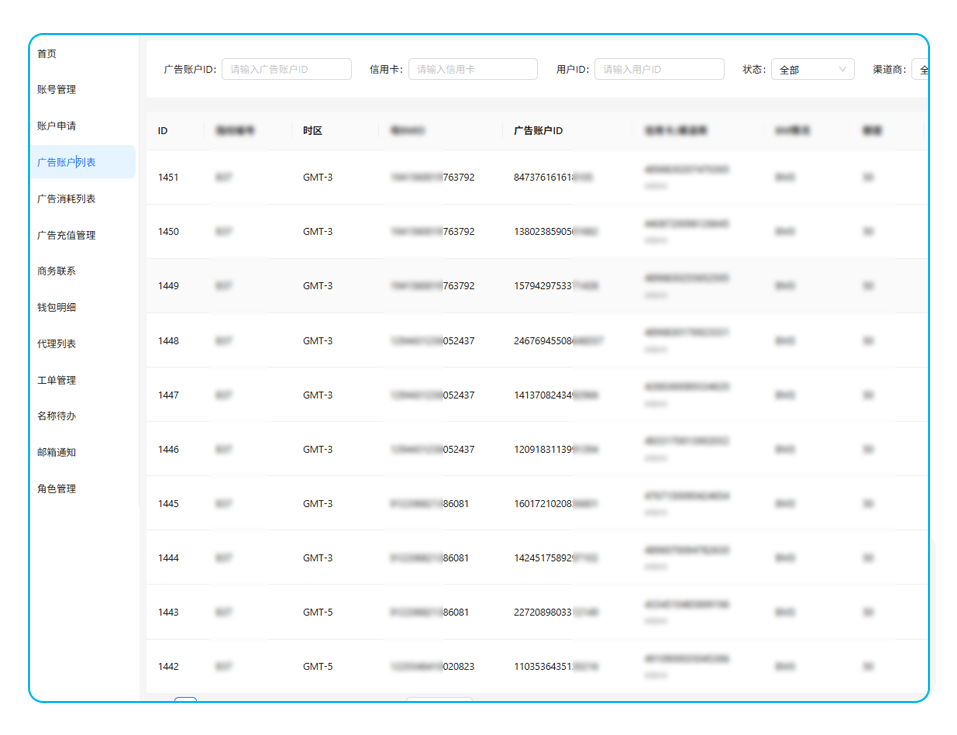Click the 广告账户ID input field
This screenshot has width=957, height=735.
click(286, 70)
